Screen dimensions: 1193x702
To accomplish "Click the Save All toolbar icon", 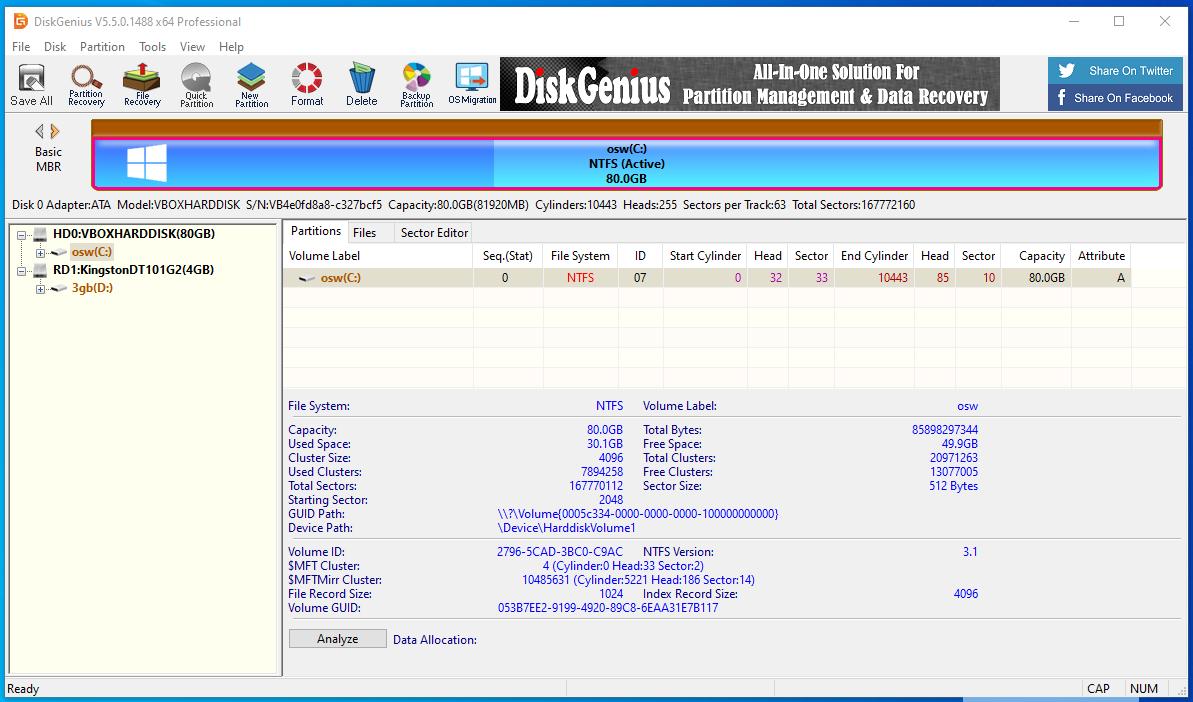I will point(31,84).
